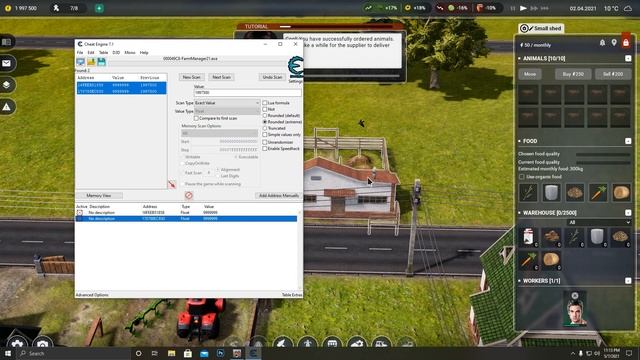Viewport: 640px width, 360px height.
Task: Click the bell icon in shed panel
Action: click(602, 43)
